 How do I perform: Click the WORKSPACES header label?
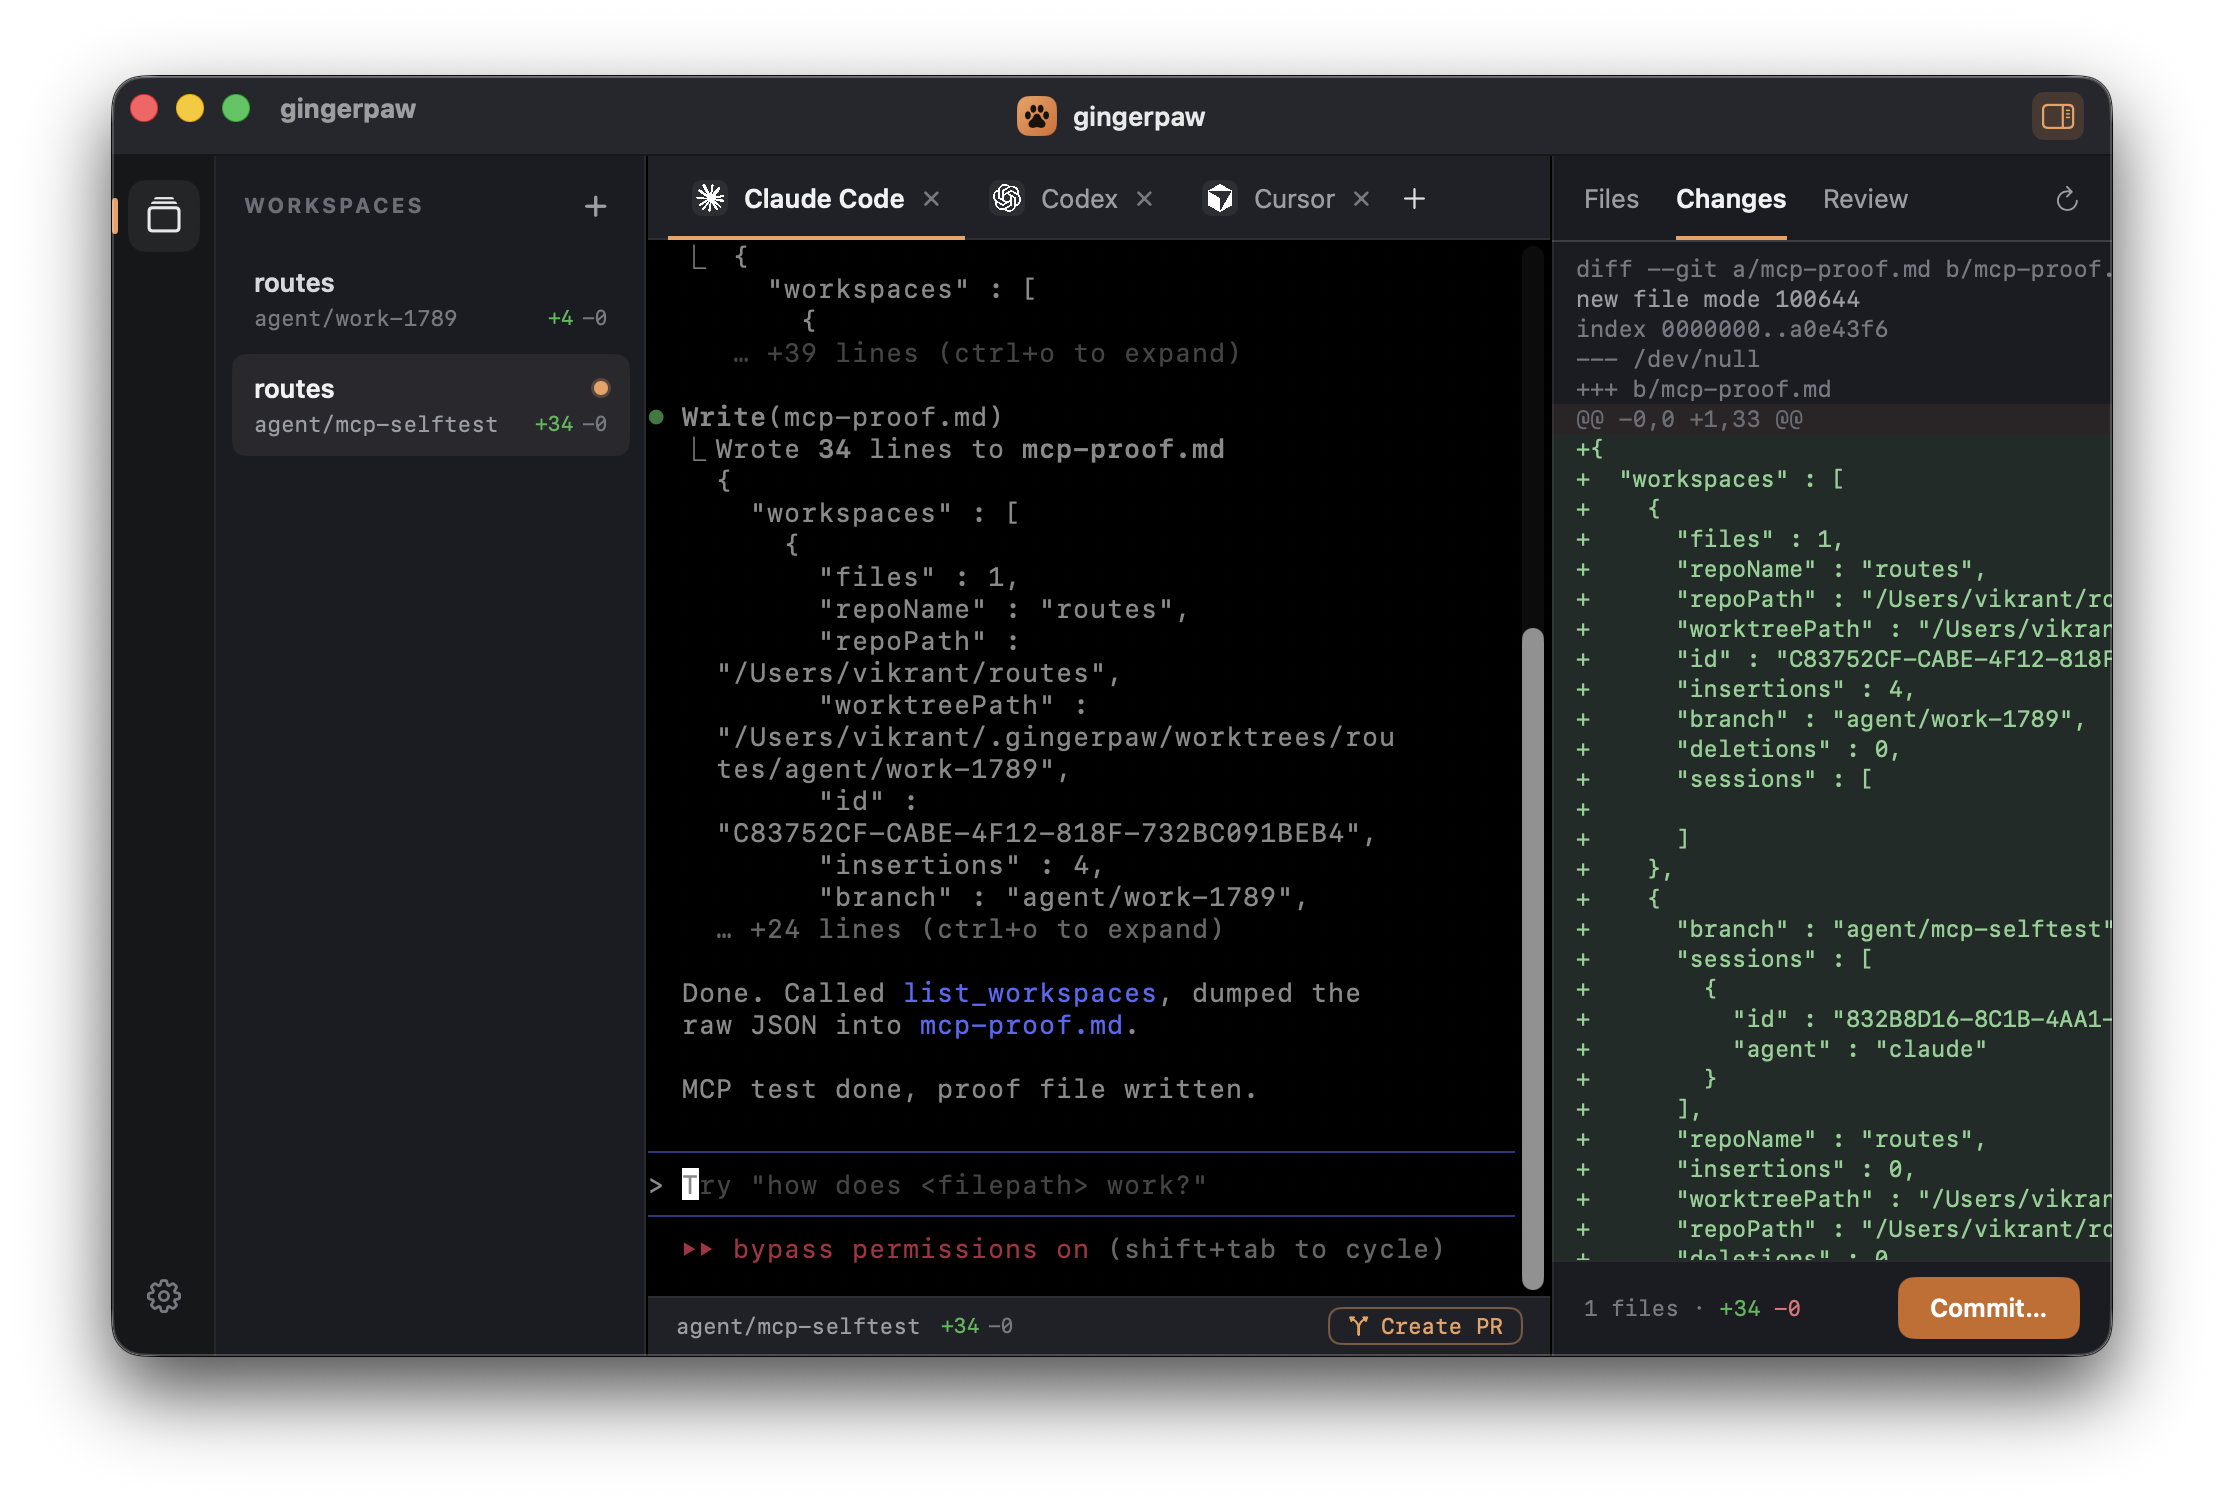click(x=333, y=205)
